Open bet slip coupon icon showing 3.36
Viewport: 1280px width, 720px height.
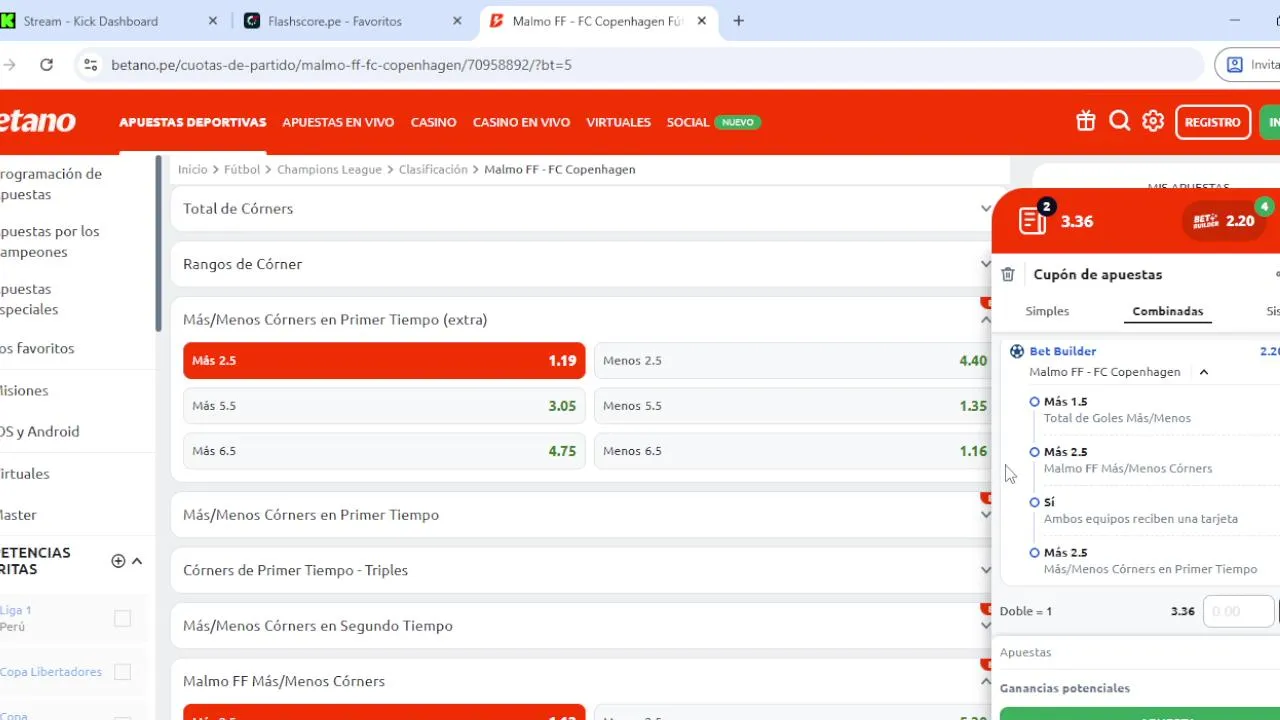(1034, 220)
